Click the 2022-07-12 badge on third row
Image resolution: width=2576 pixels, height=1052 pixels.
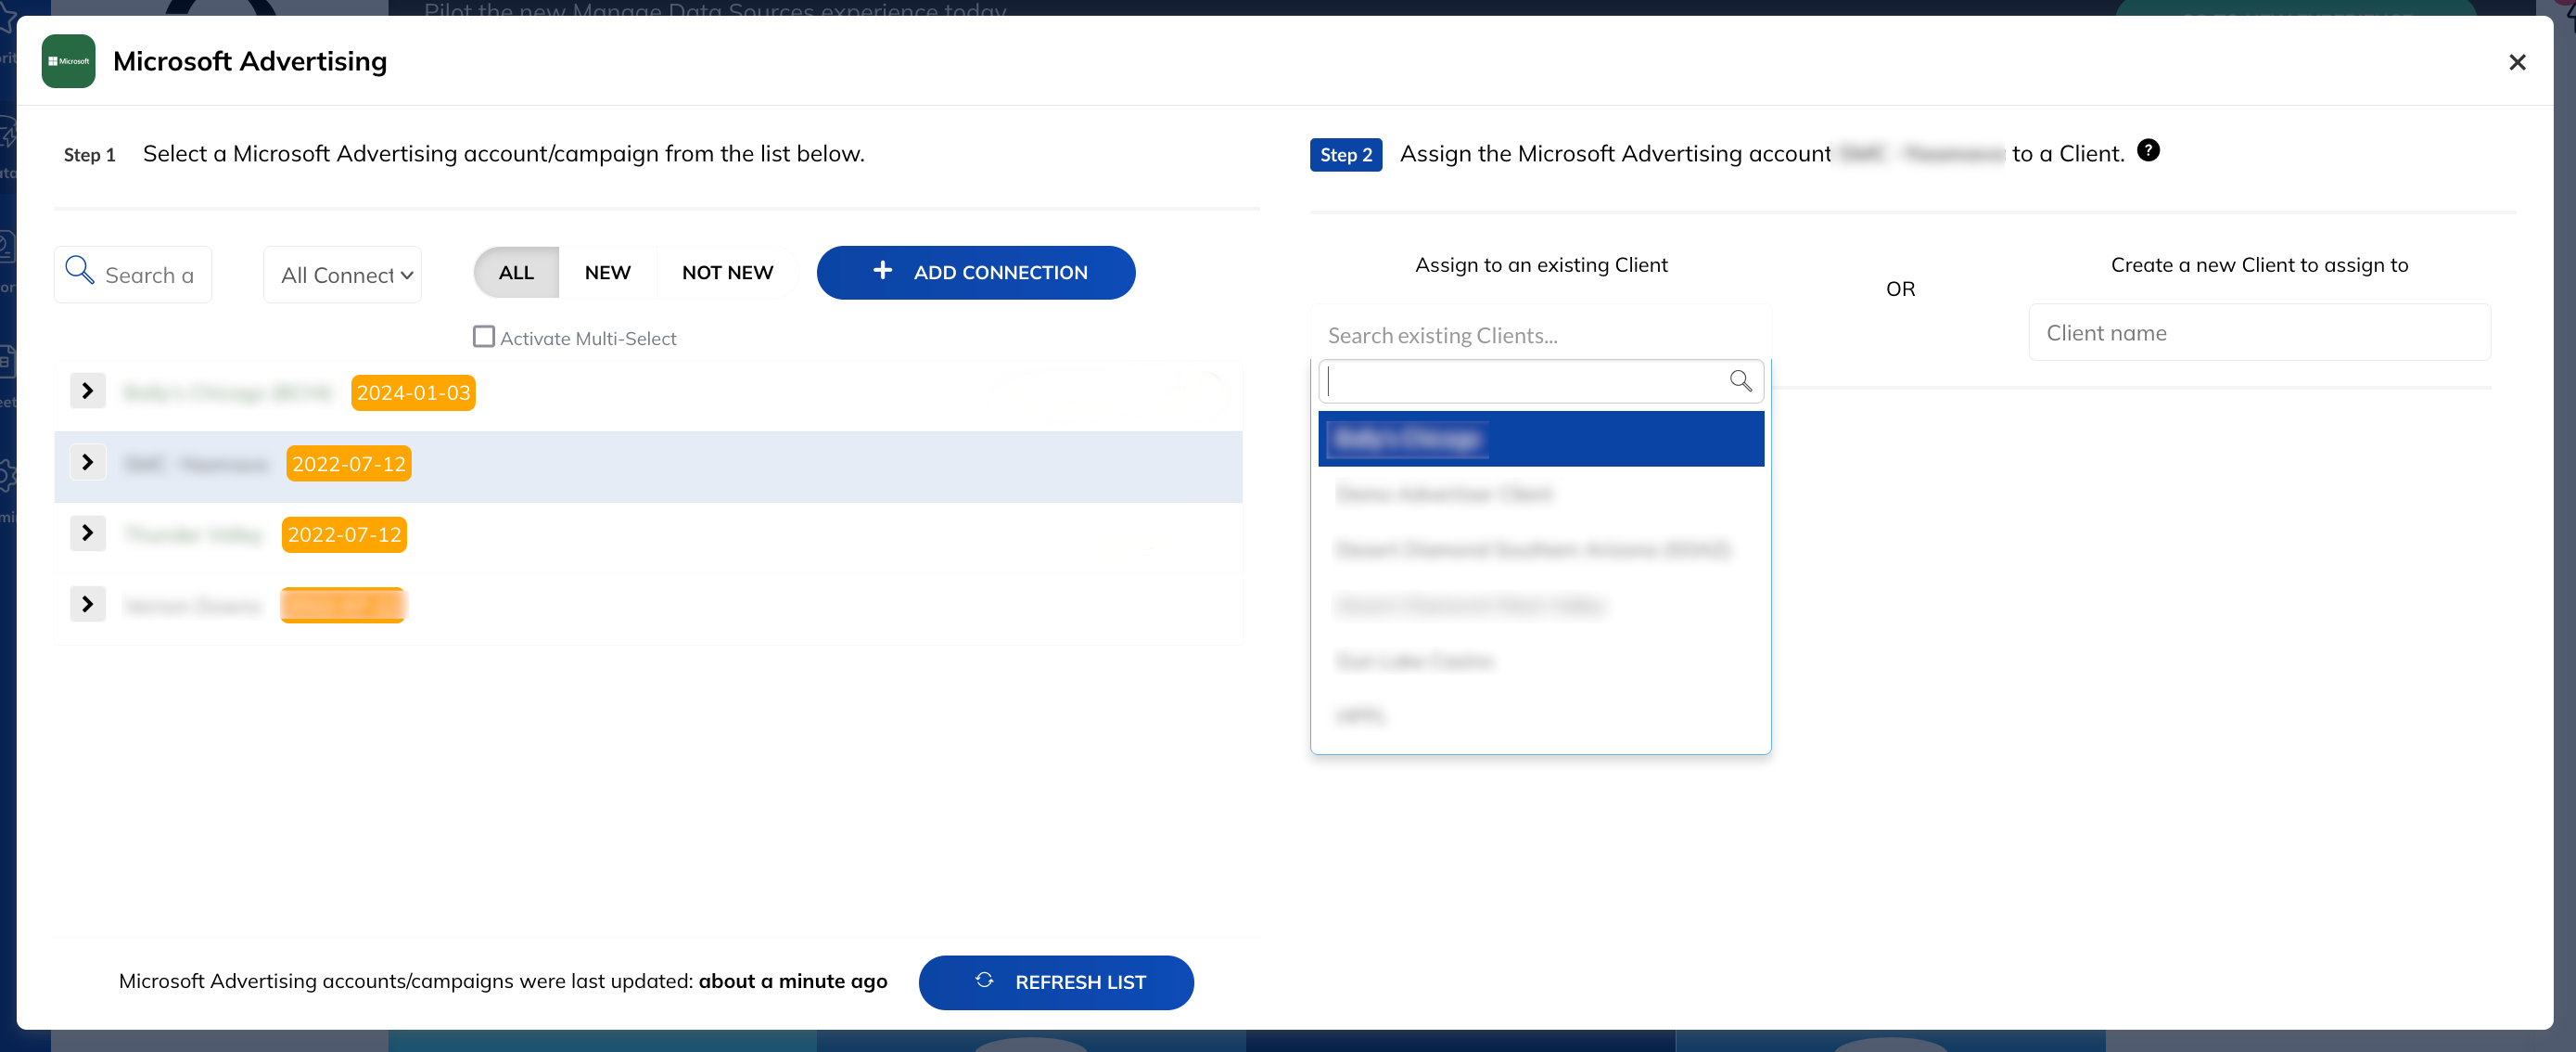[344, 535]
